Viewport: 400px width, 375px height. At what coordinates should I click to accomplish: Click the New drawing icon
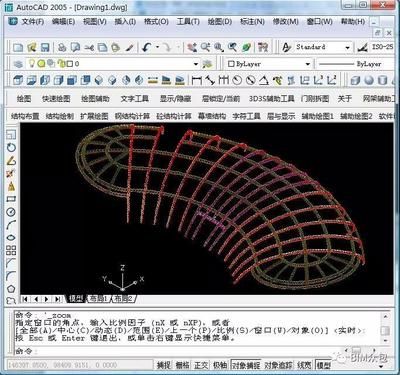point(18,47)
